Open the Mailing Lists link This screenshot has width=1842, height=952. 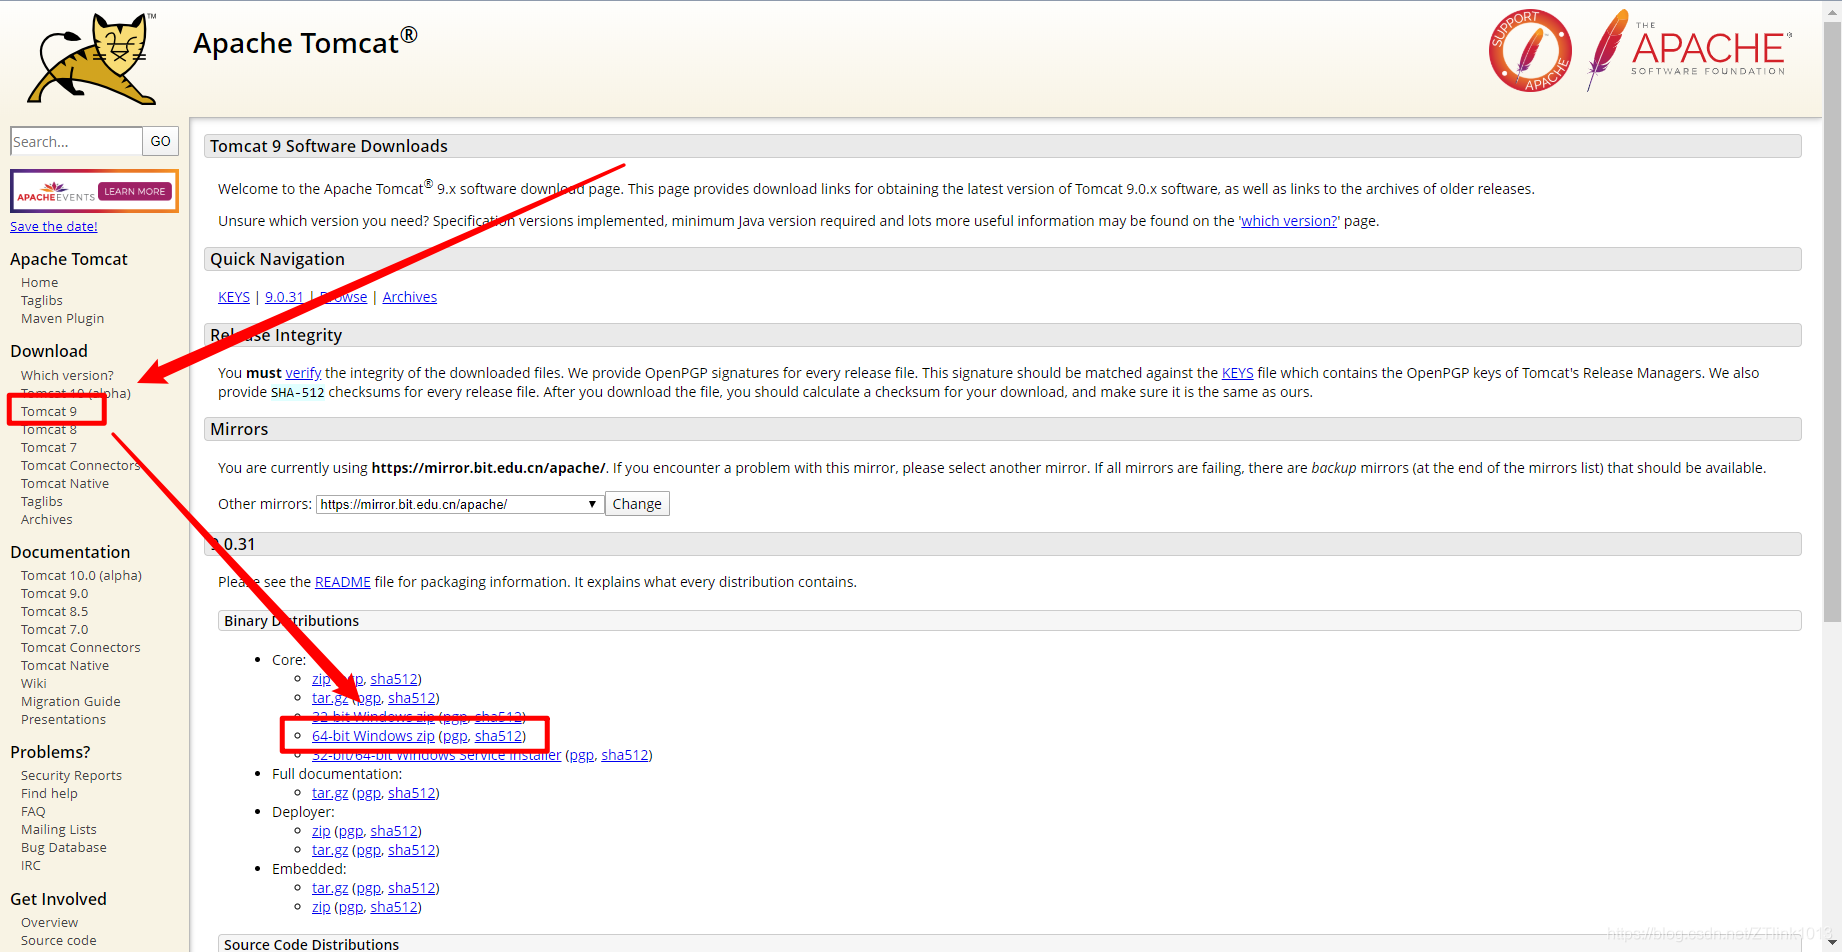click(59, 830)
